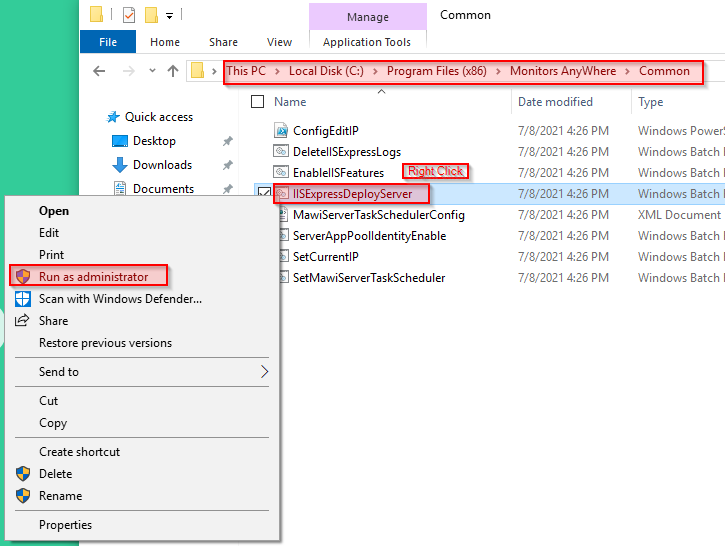Open the recent locations dropdown arrow
Viewport: 725px width, 546px height.
tap(151, 71)
